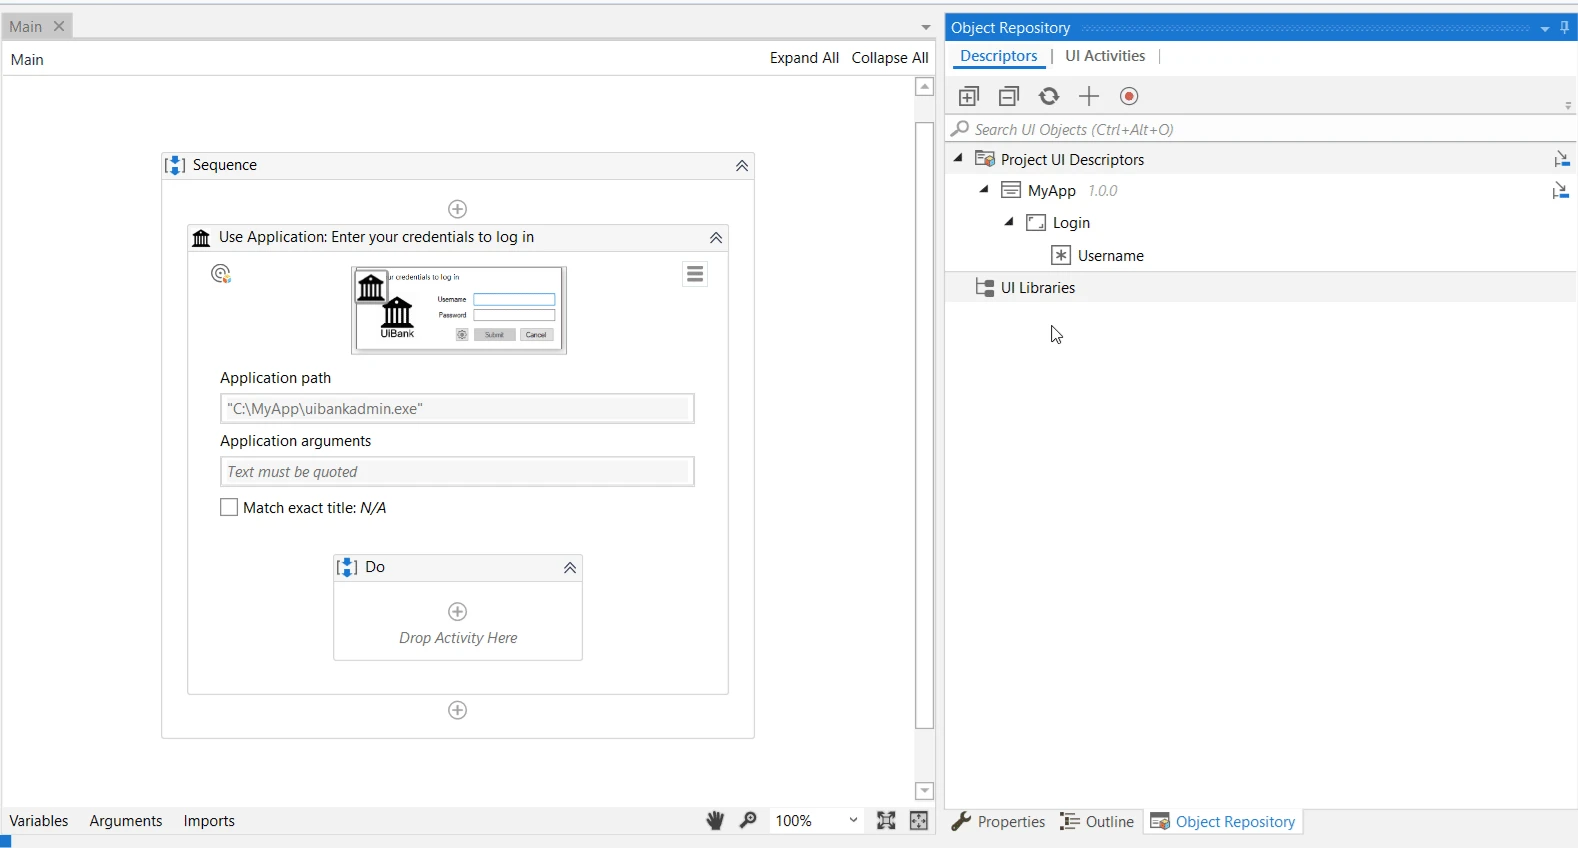Click the Do sequence icon
The height and width of the screenshot is (848, 1578).
(347, 567)
